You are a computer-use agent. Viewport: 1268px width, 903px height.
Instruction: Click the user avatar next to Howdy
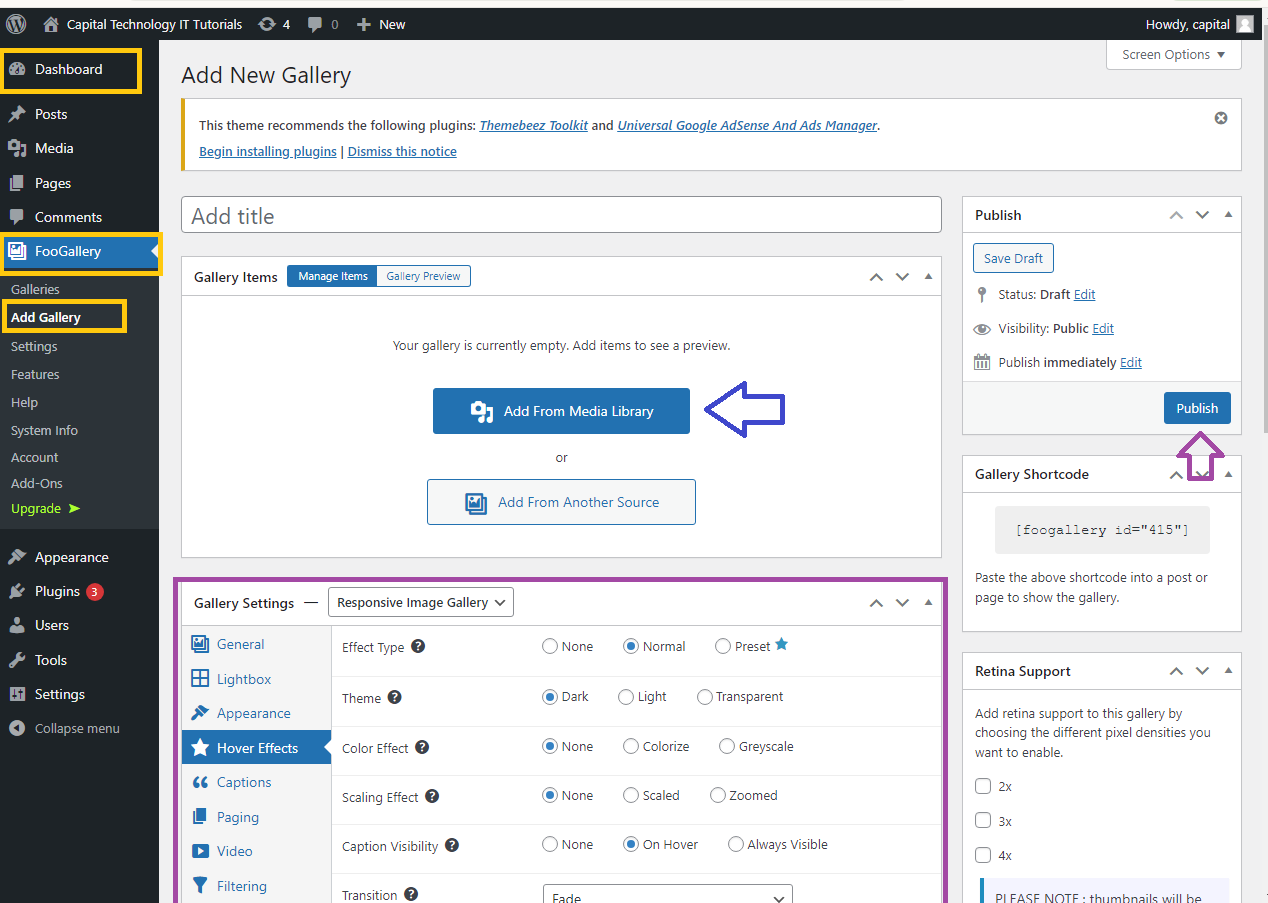(x=1244, y=24)
